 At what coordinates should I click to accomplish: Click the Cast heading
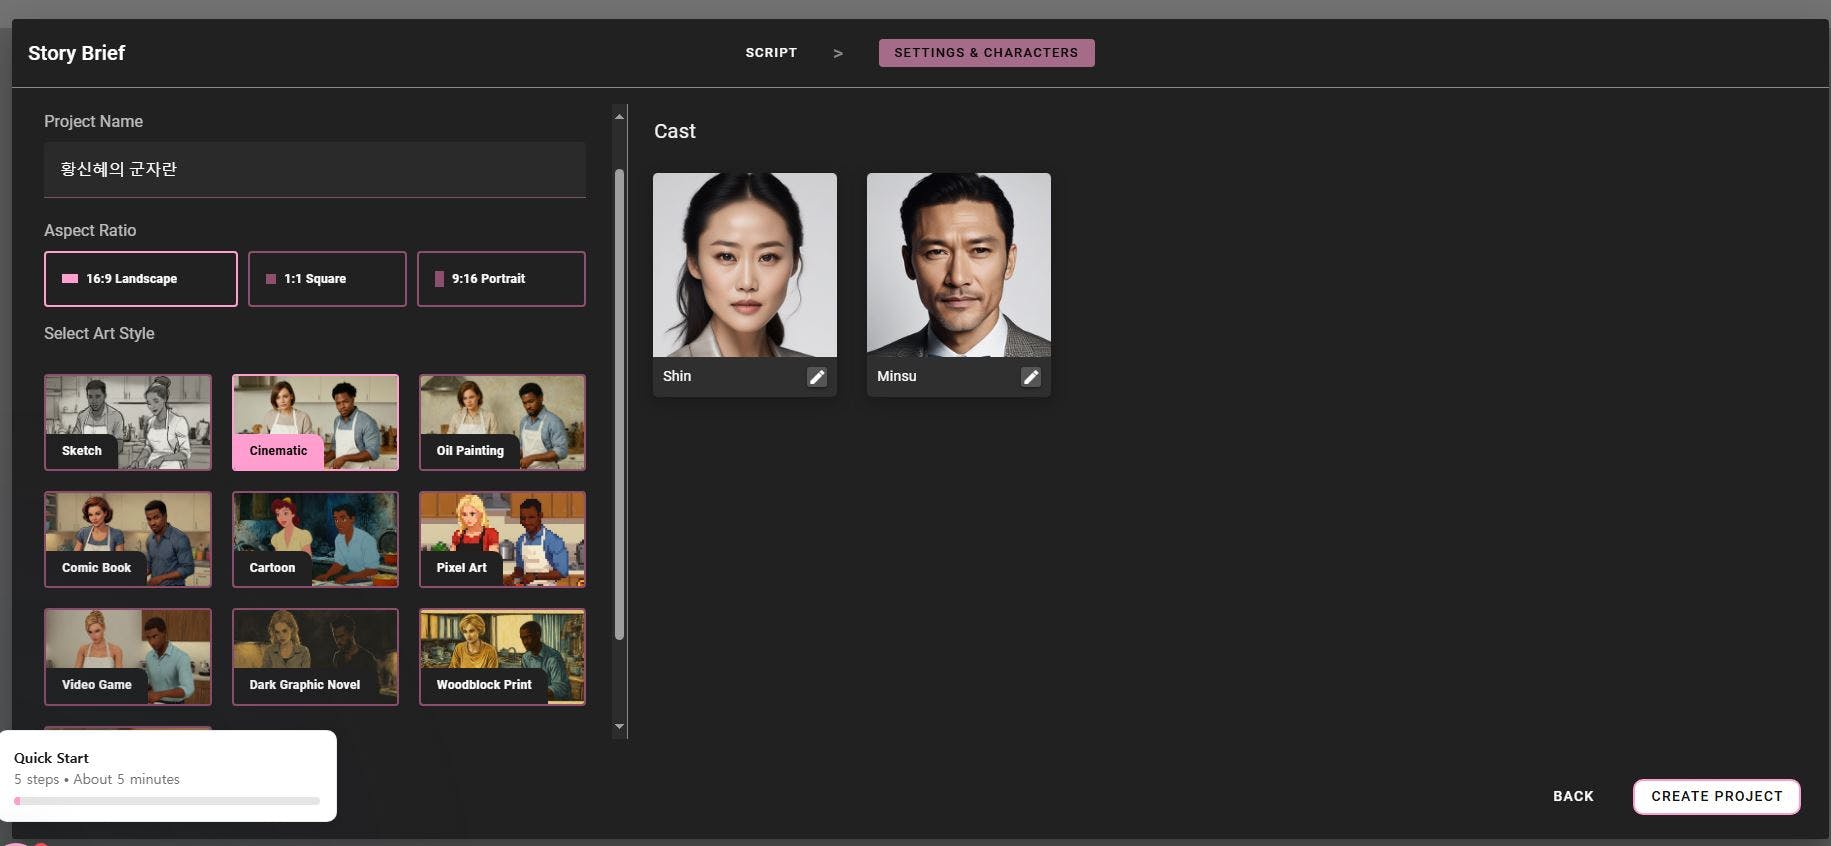675,131
